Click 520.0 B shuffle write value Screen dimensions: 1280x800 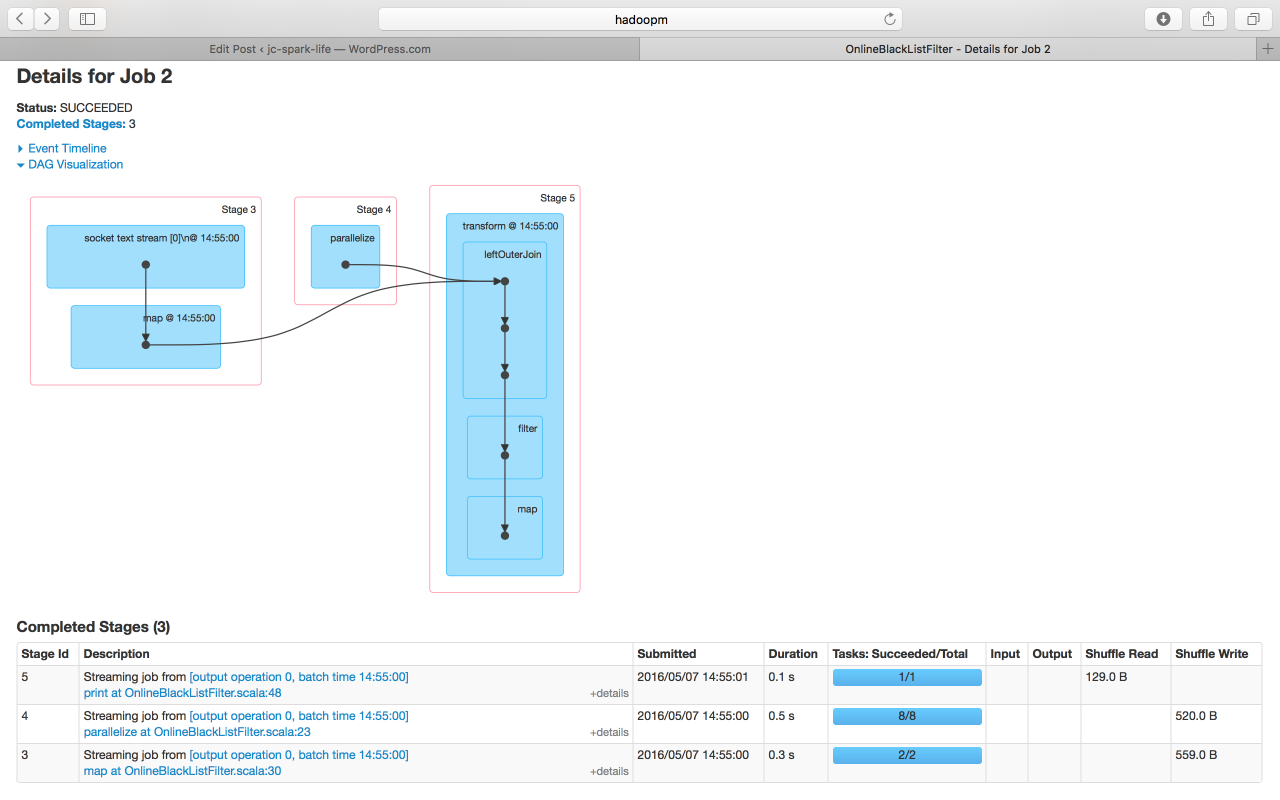tap(1196, 716)
